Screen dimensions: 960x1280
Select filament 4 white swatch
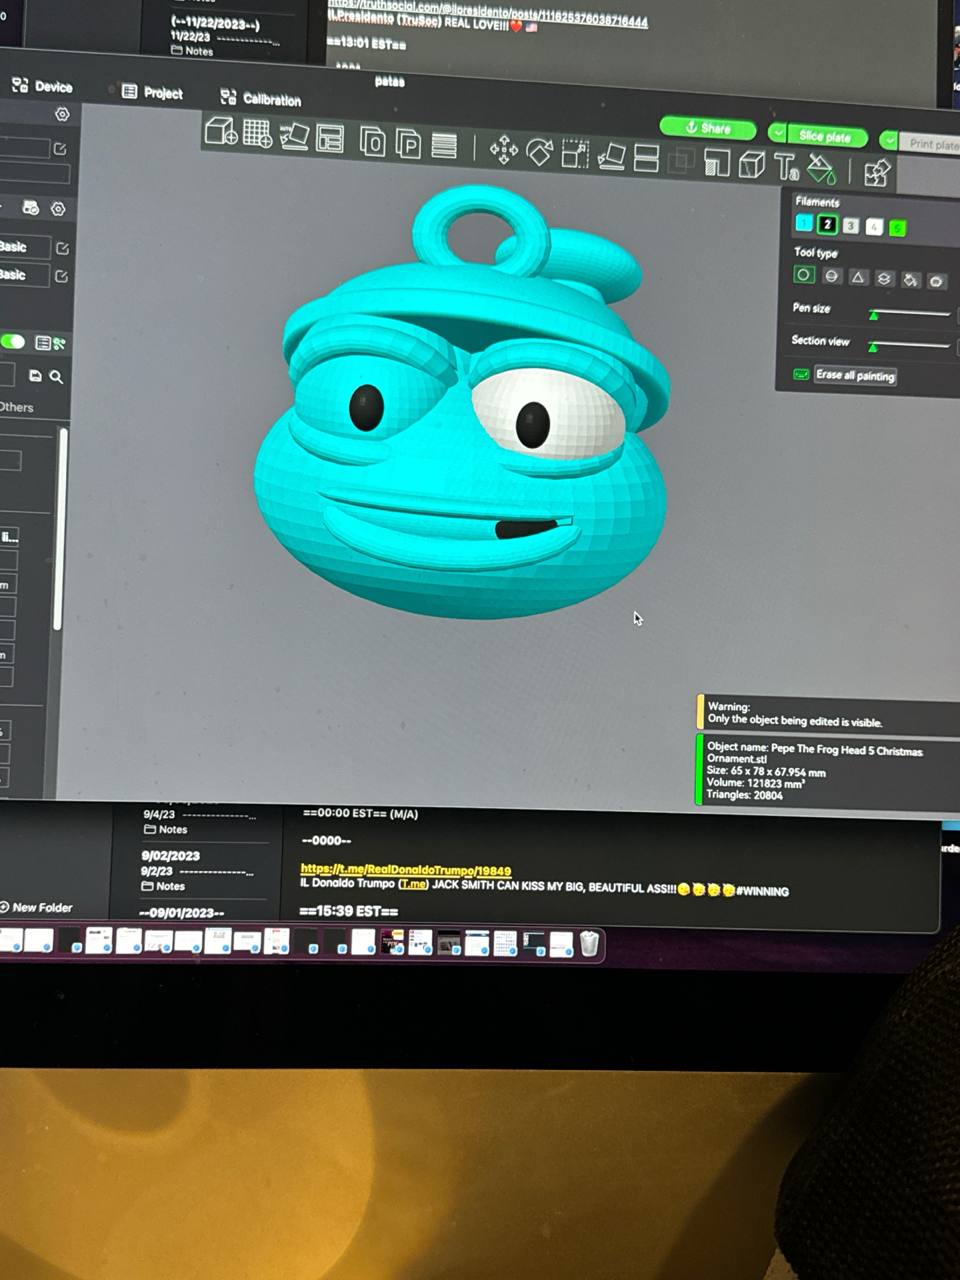[874, 227]
